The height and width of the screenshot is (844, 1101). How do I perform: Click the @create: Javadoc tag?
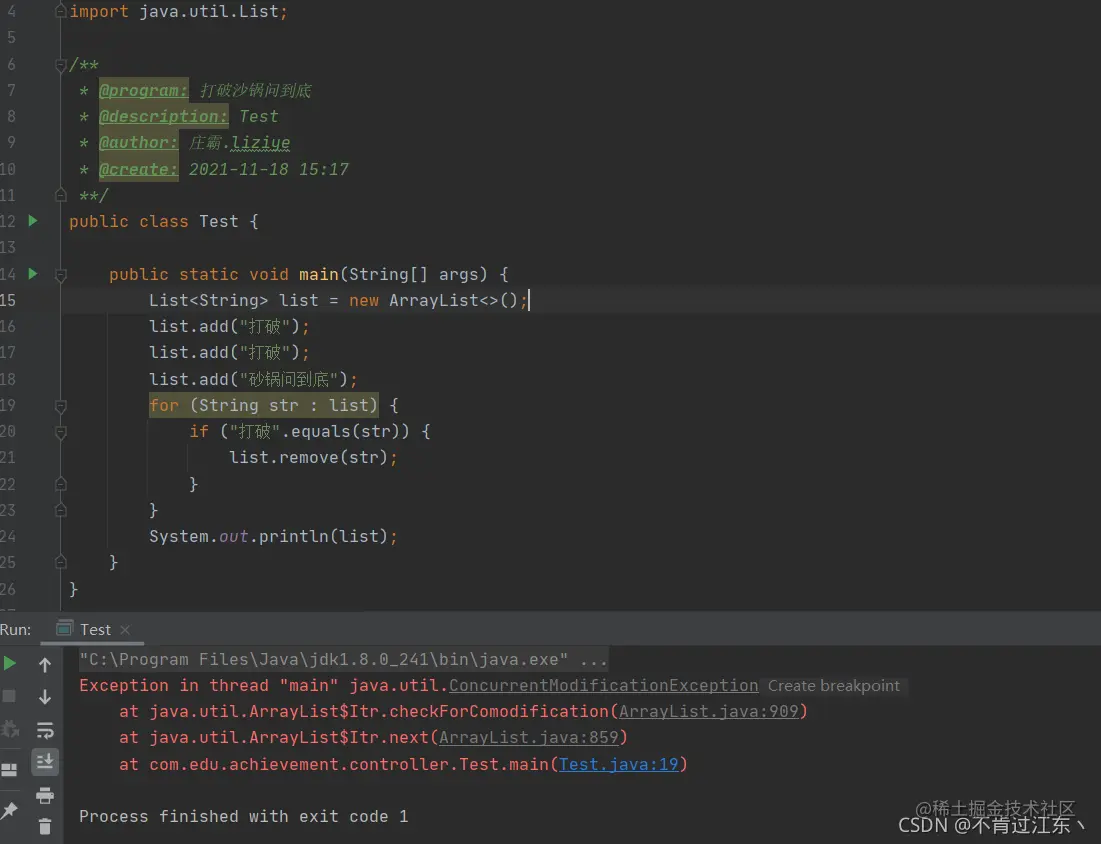pyautogui.click(x=138, y=169)
